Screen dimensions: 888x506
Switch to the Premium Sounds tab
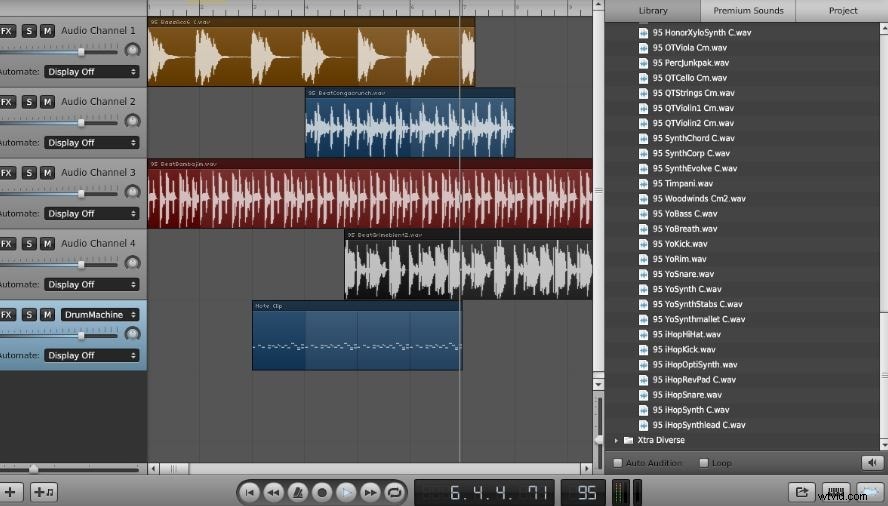point(748,11)
